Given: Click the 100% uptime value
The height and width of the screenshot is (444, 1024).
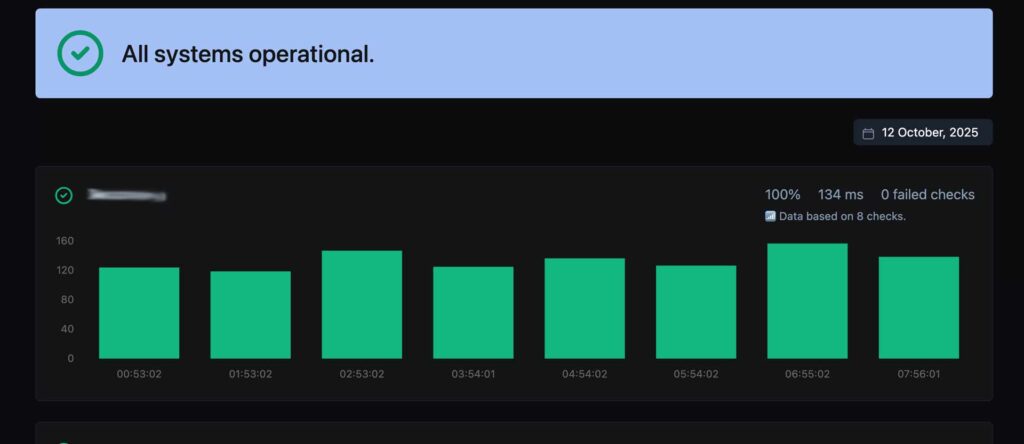Looking at the screenshot, I should (x=782, y=195).
